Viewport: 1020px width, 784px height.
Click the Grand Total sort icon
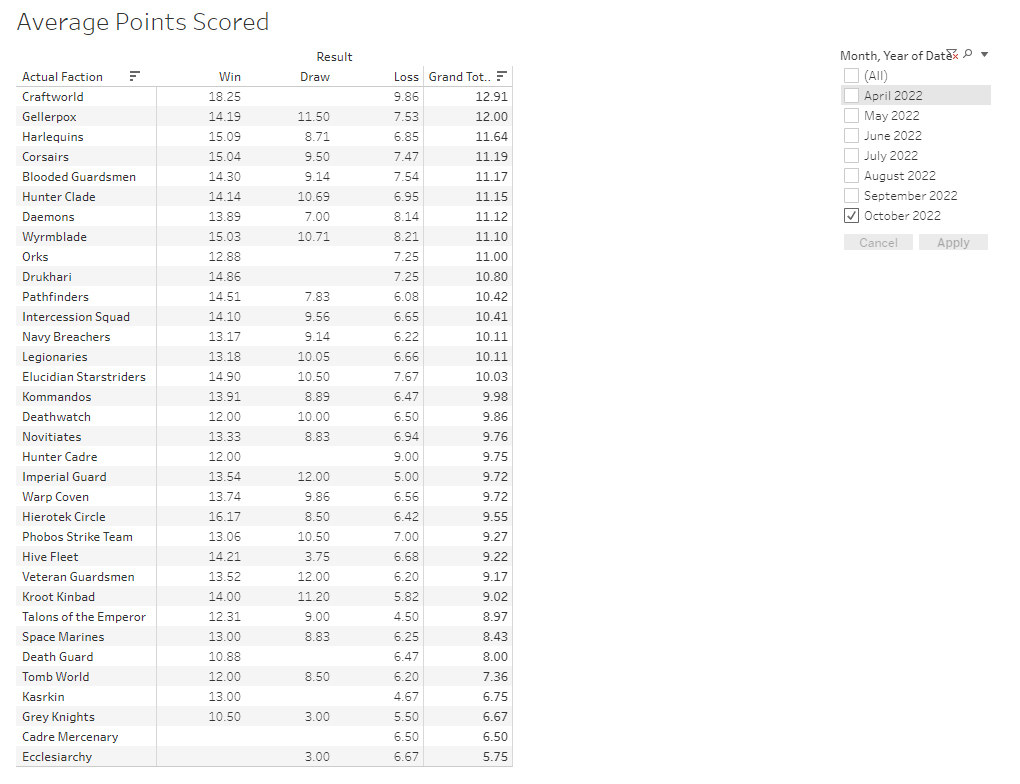[x=502, y=76]
